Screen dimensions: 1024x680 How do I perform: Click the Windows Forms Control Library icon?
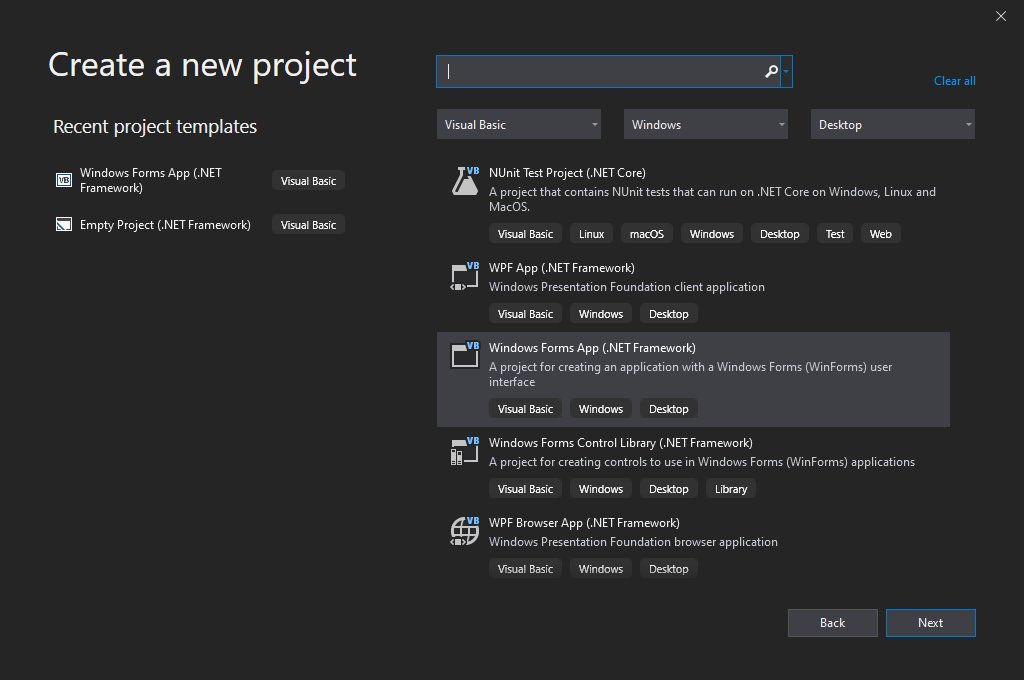tap(464, 451)
